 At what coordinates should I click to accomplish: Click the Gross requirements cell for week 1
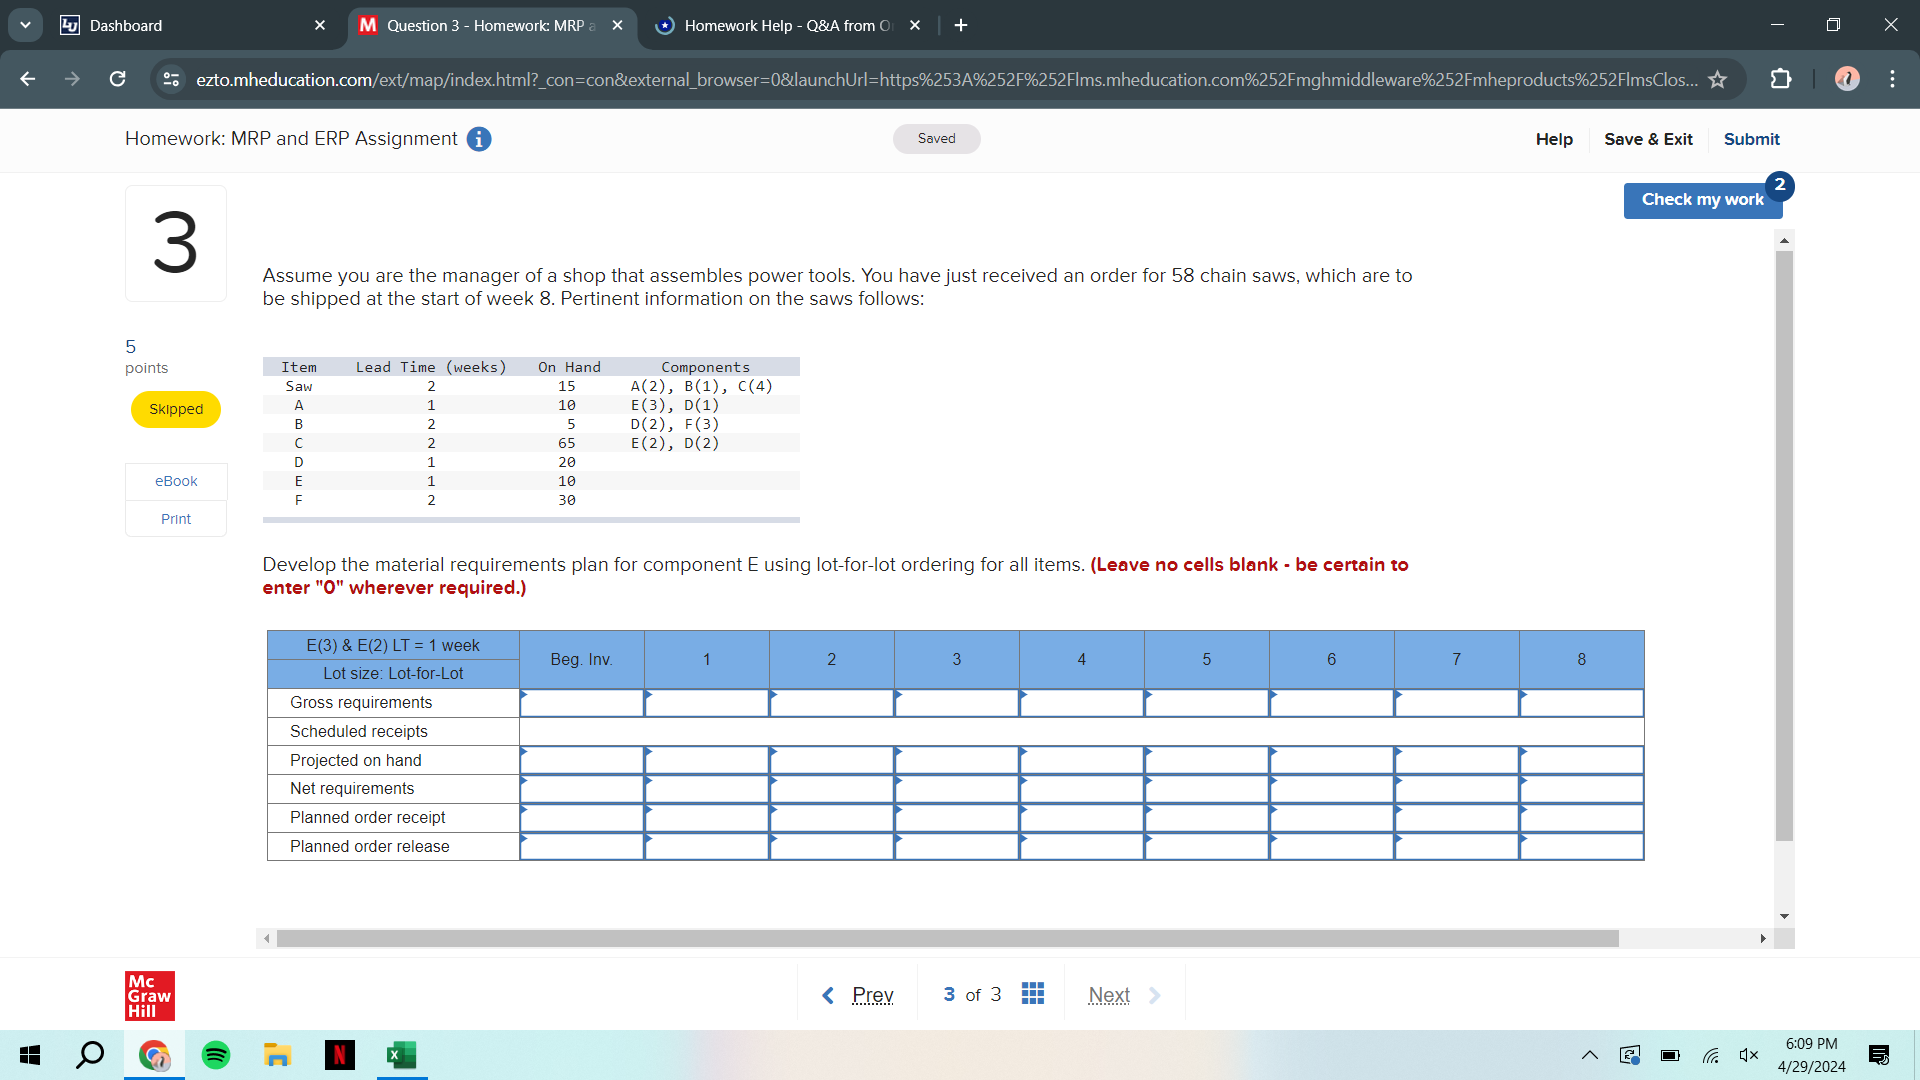(707, 702)
